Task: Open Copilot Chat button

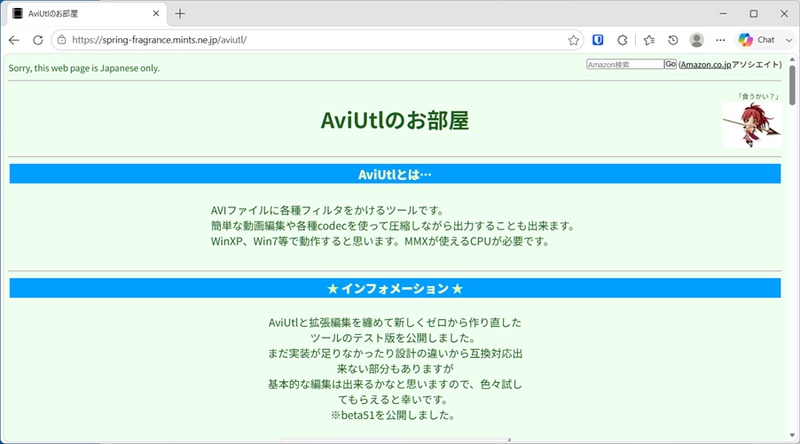Action: pyautogui.click(x=757, y=40)
